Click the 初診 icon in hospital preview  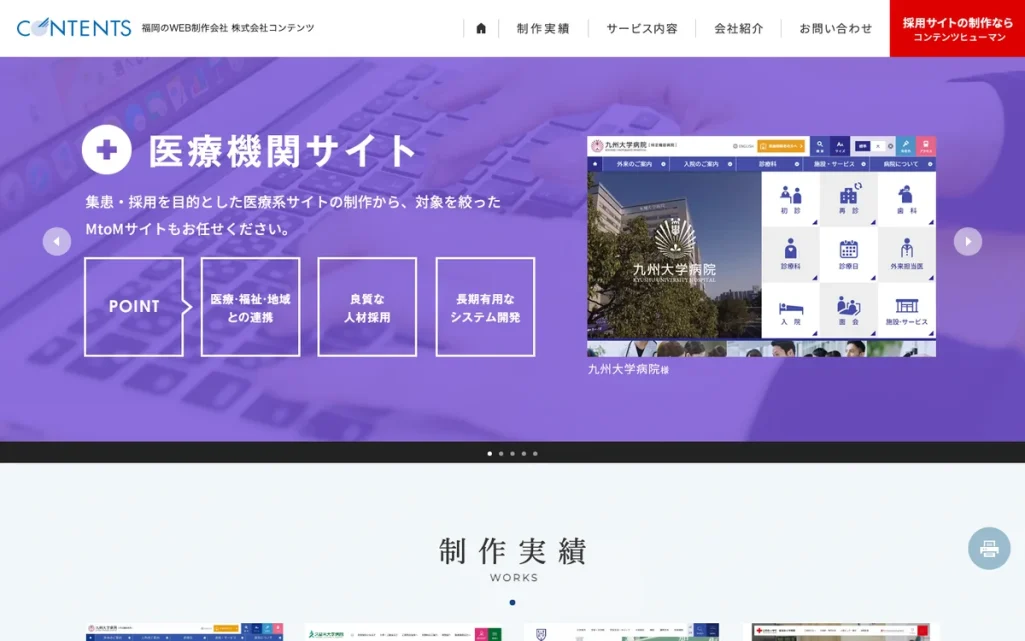[790, 199]
